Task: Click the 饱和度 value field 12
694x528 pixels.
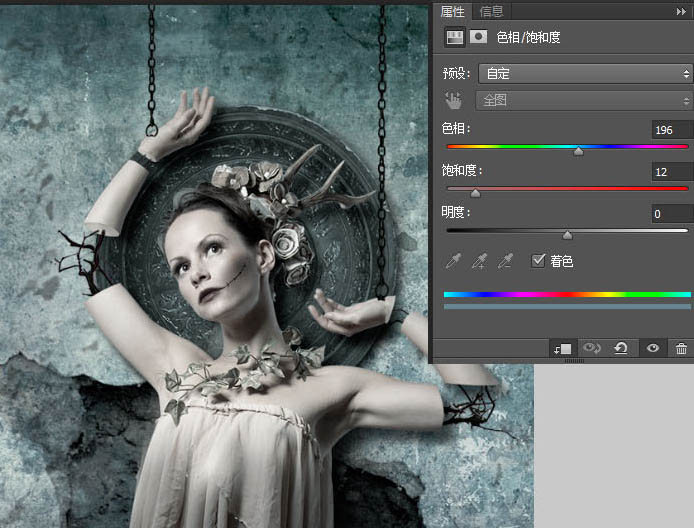Action: (x=673, y=172)
